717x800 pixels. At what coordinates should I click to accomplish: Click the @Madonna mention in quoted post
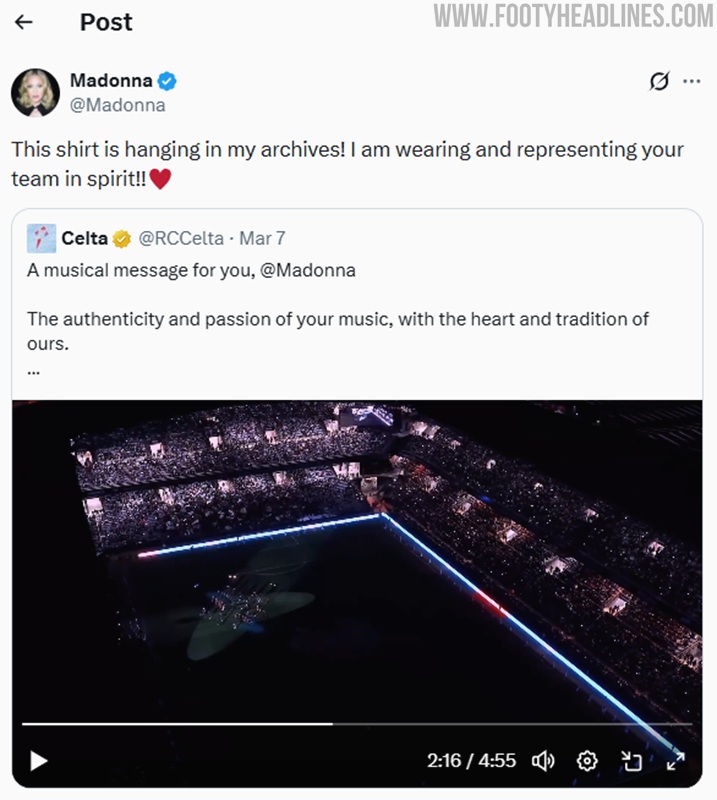[x=308, y=270]
